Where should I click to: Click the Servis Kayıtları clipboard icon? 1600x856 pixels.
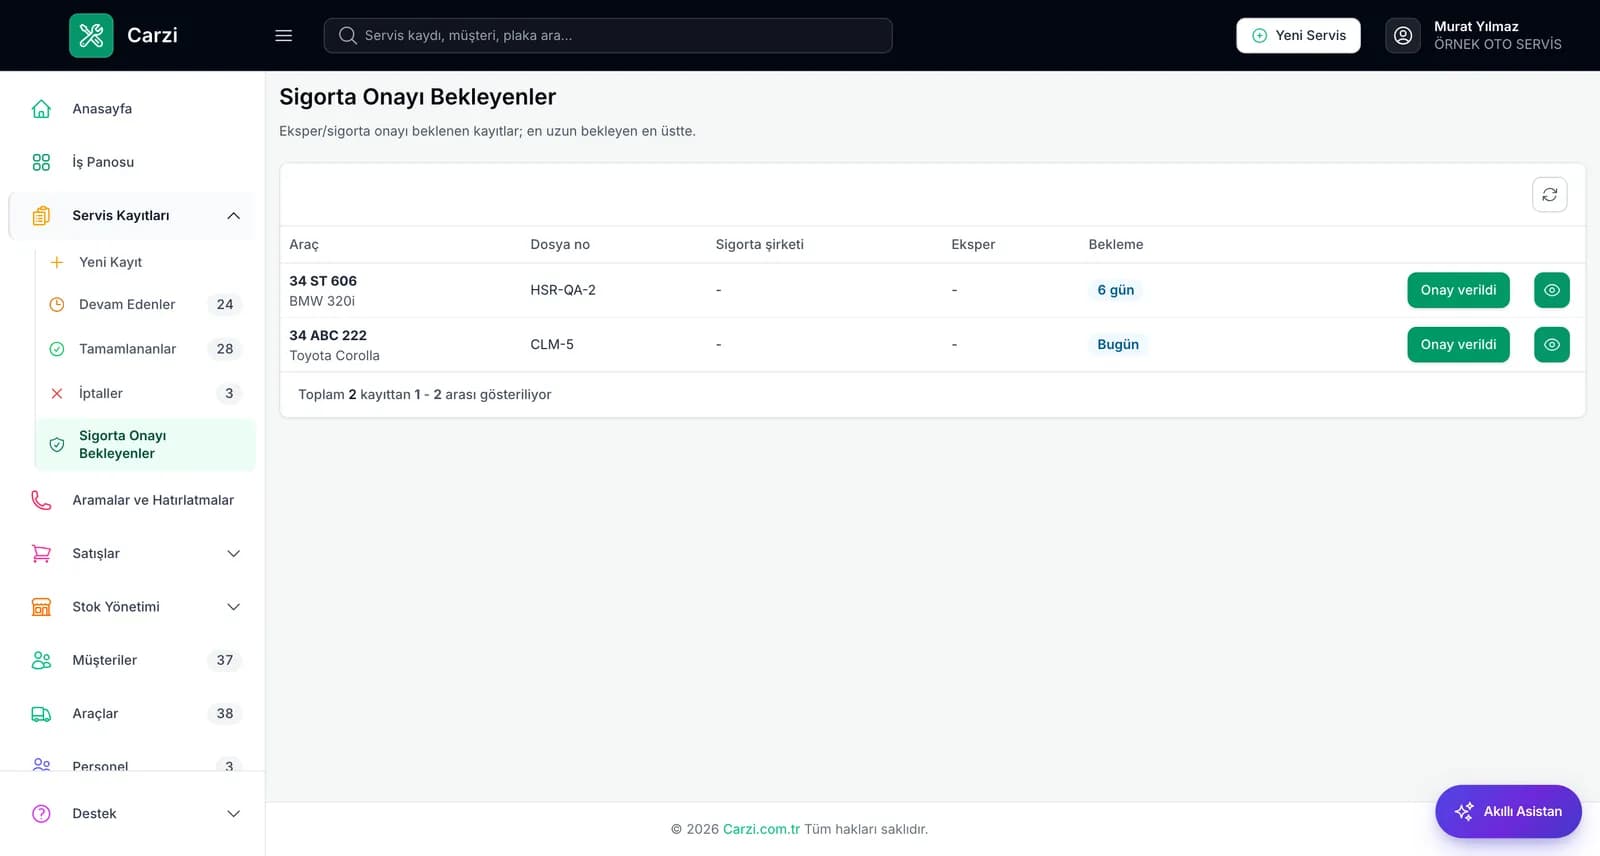click(41, 216)
